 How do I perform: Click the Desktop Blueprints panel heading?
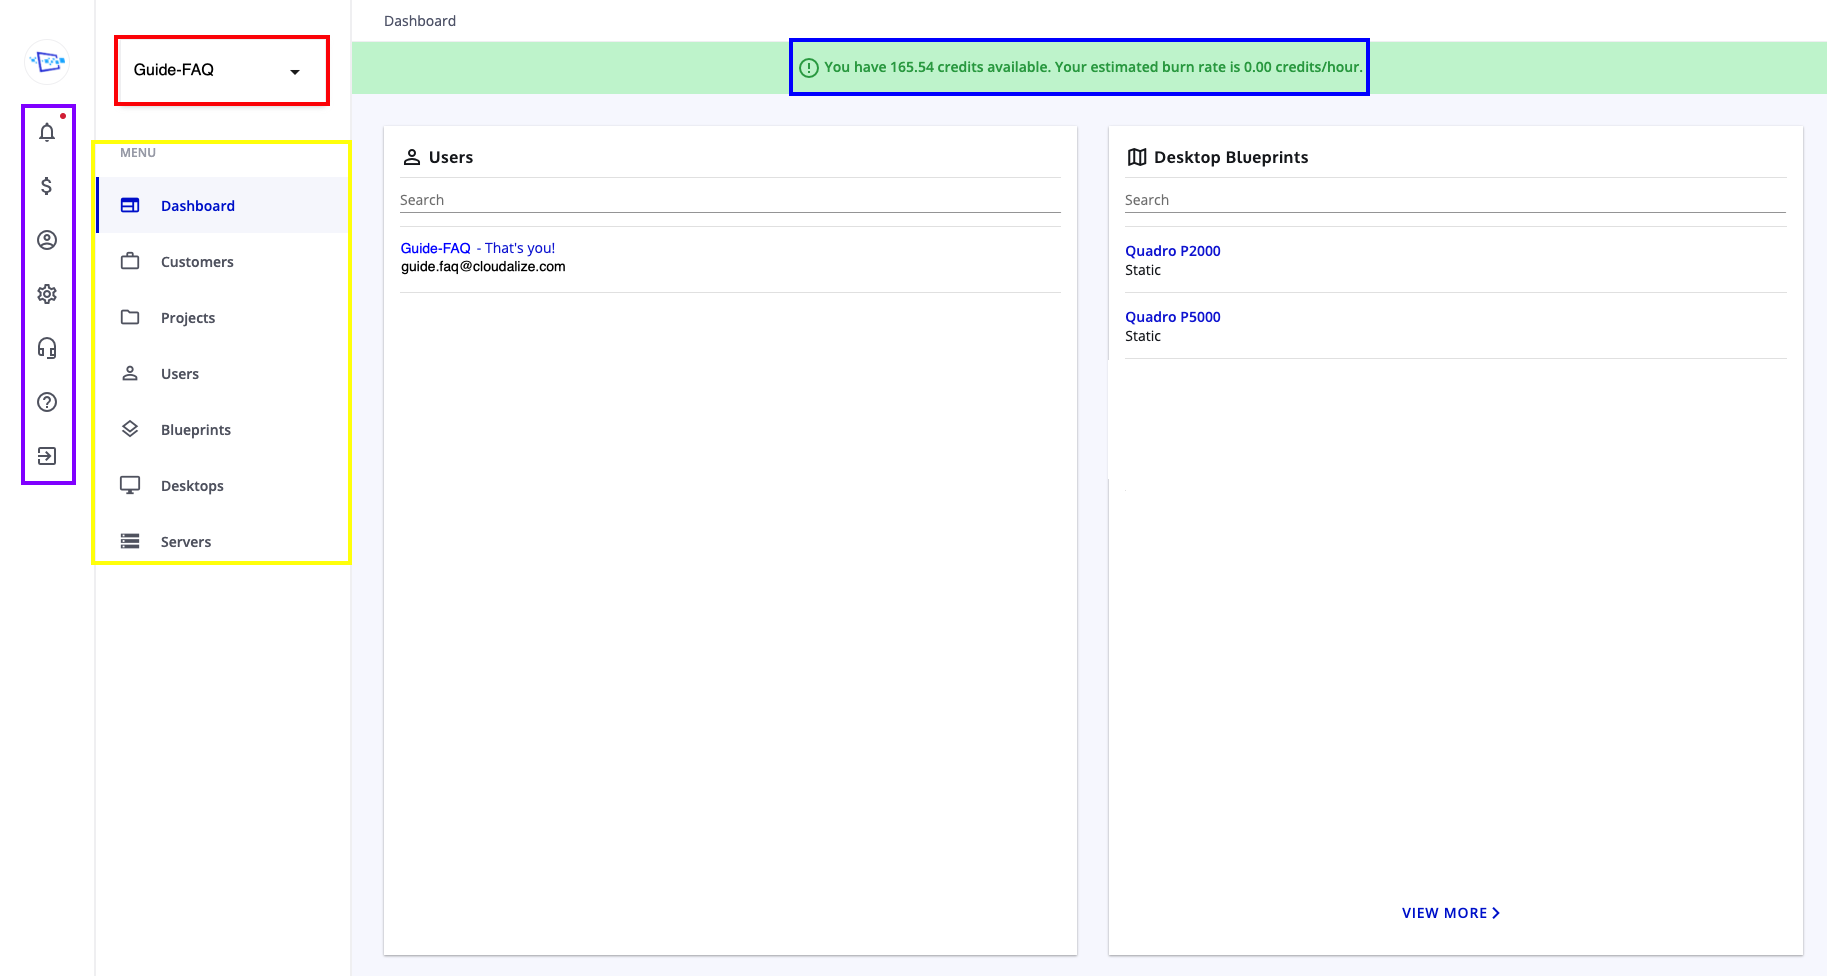coord(1231,157)
